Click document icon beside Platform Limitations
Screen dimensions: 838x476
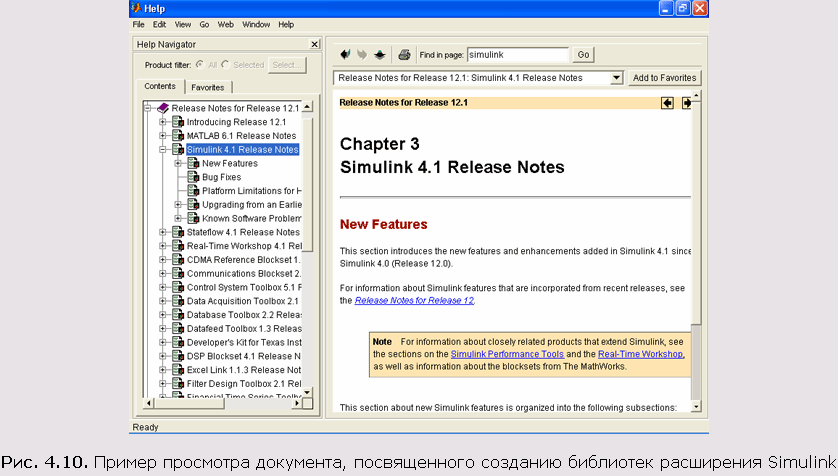[193, 191]
